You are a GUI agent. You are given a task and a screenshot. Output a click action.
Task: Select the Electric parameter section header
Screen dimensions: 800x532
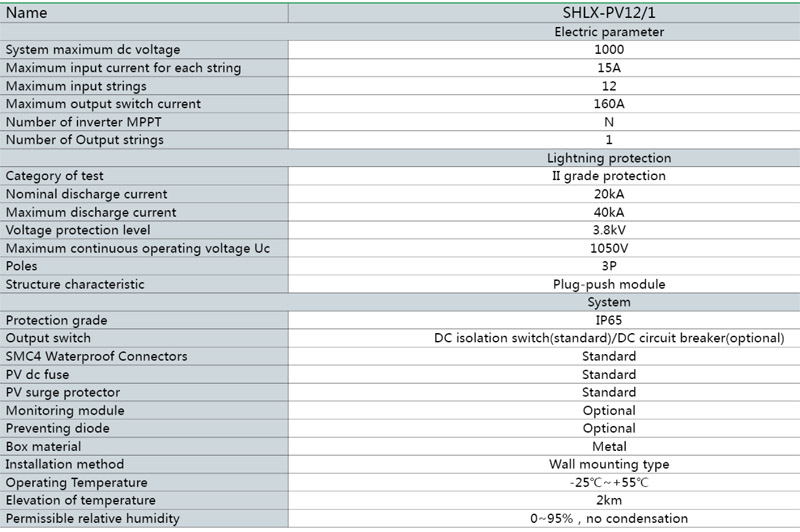[x=608, y=32]
